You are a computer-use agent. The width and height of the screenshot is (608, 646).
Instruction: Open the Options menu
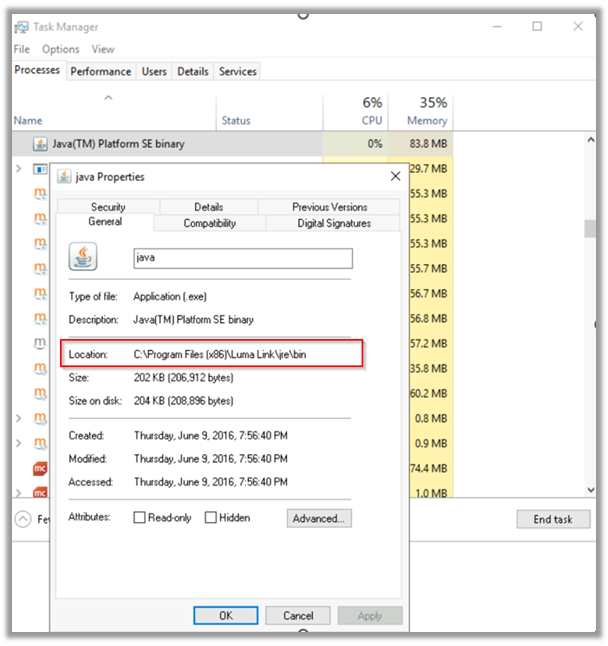click(x=61, y=49)
